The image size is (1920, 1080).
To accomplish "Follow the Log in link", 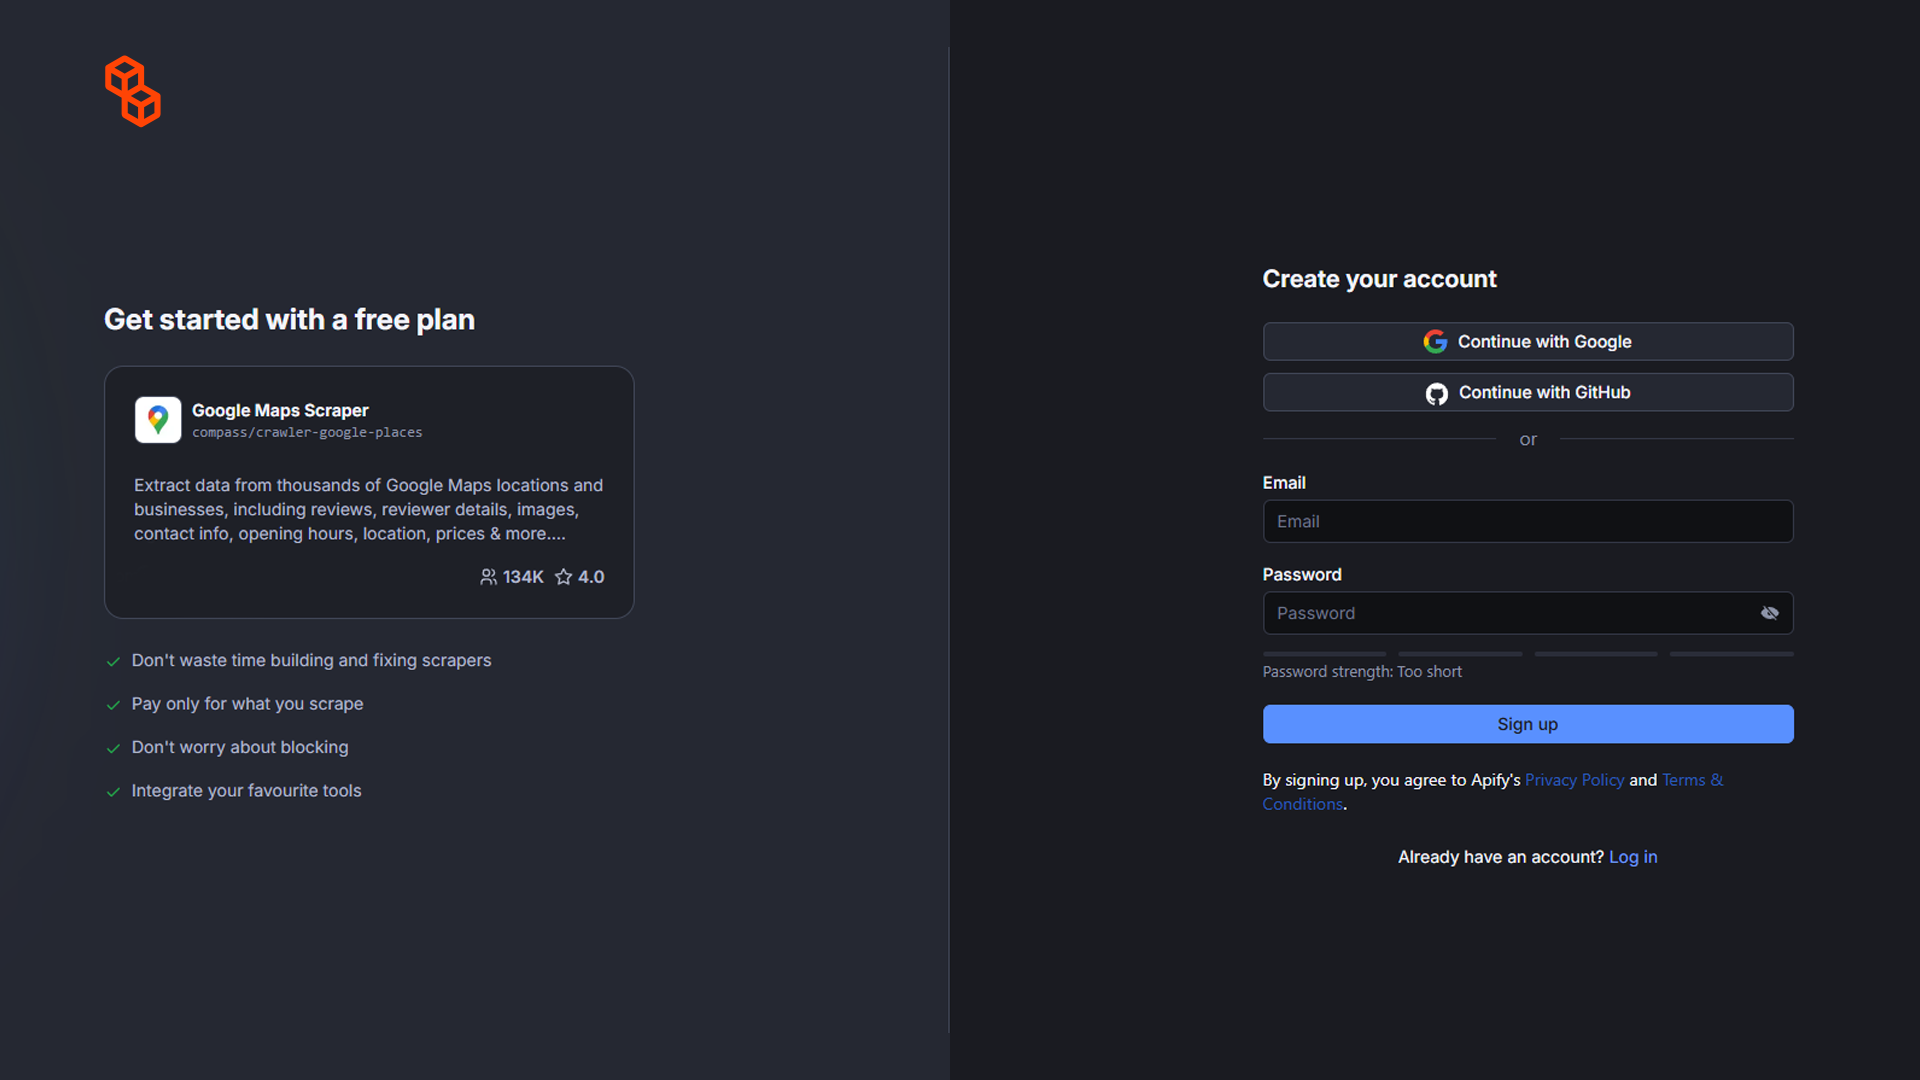I will (1633, 857).
